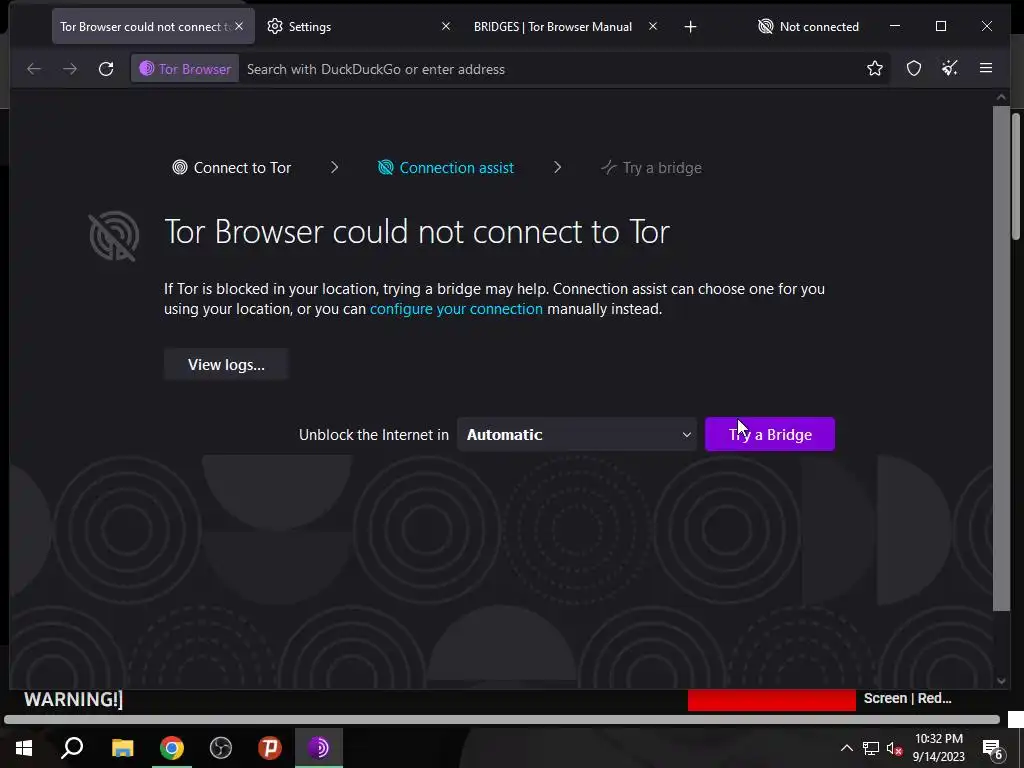Viewport: 1024px width, 768px height.
Task: Go back with the back arrow
Action: 34,69
